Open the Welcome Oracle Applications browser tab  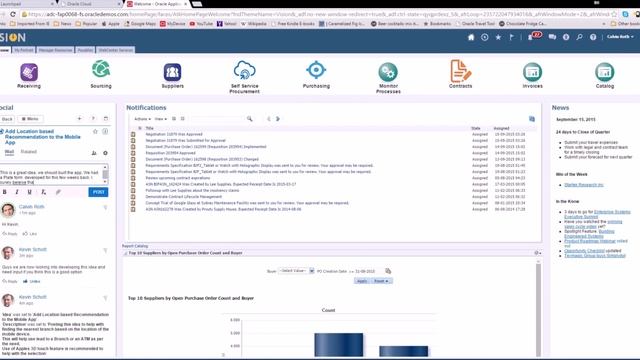point(157,4)
